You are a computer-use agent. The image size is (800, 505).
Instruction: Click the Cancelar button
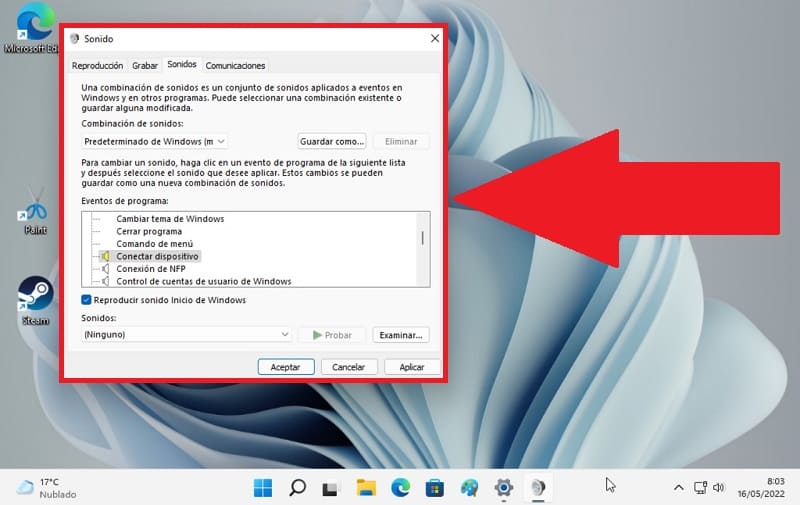coord(349,367)
